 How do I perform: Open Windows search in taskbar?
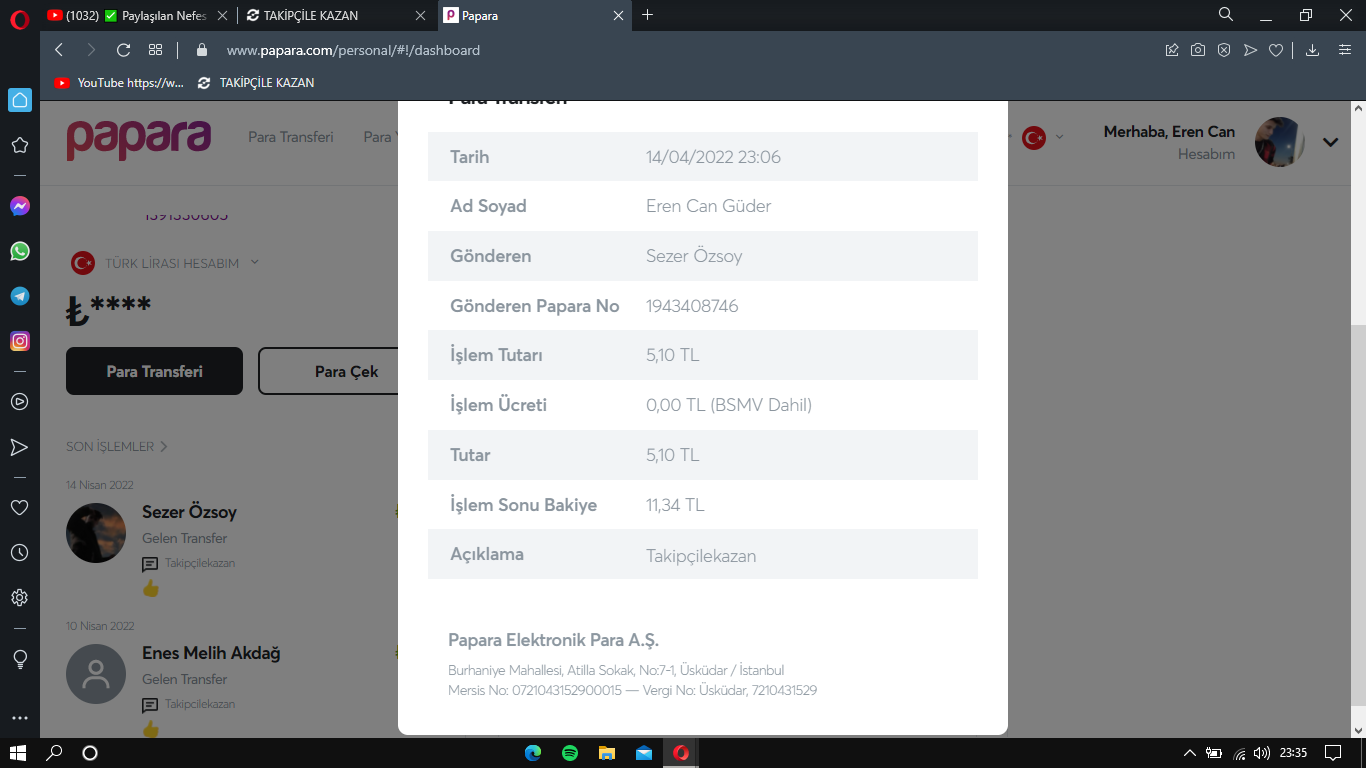pos(55,753)
